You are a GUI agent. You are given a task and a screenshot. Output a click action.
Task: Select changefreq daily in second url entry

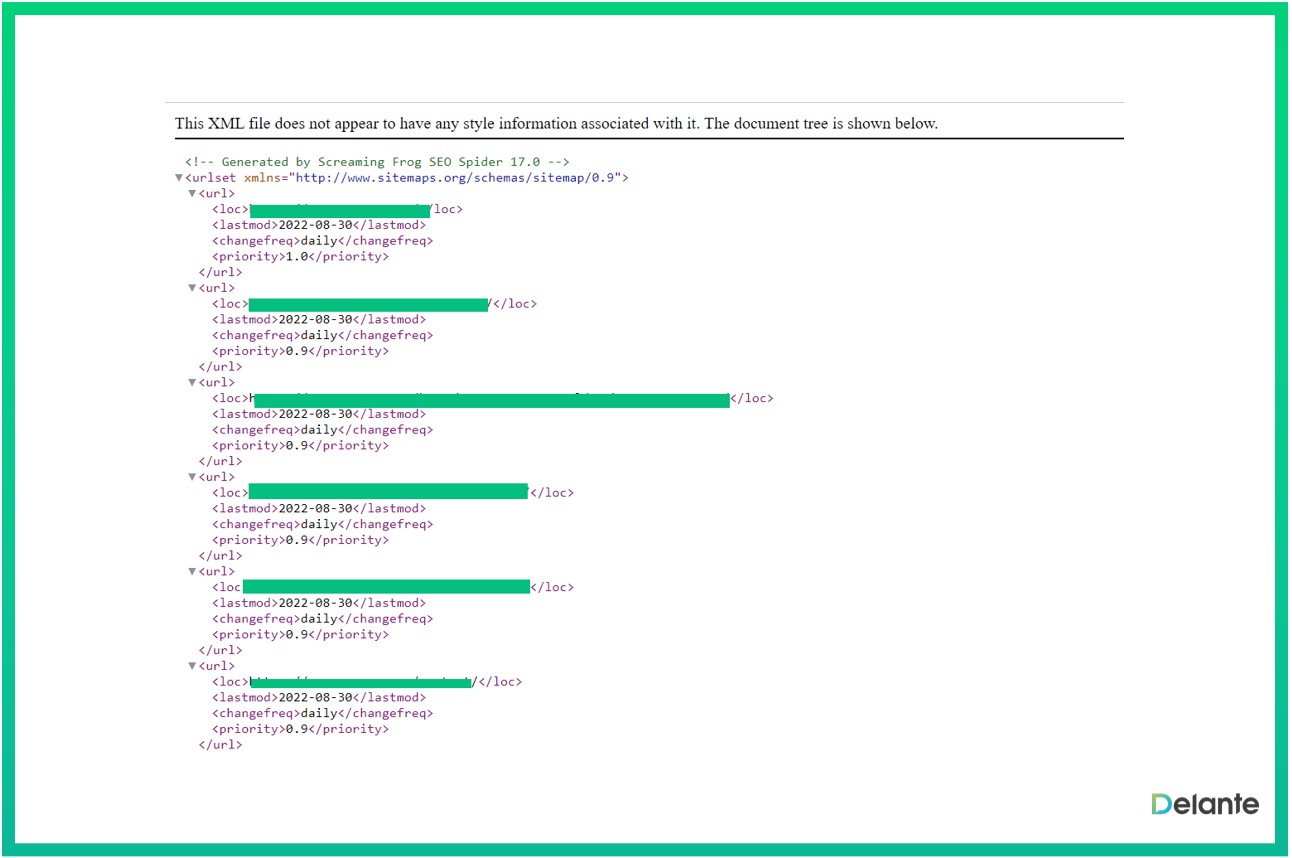click(x=319, y=336)
